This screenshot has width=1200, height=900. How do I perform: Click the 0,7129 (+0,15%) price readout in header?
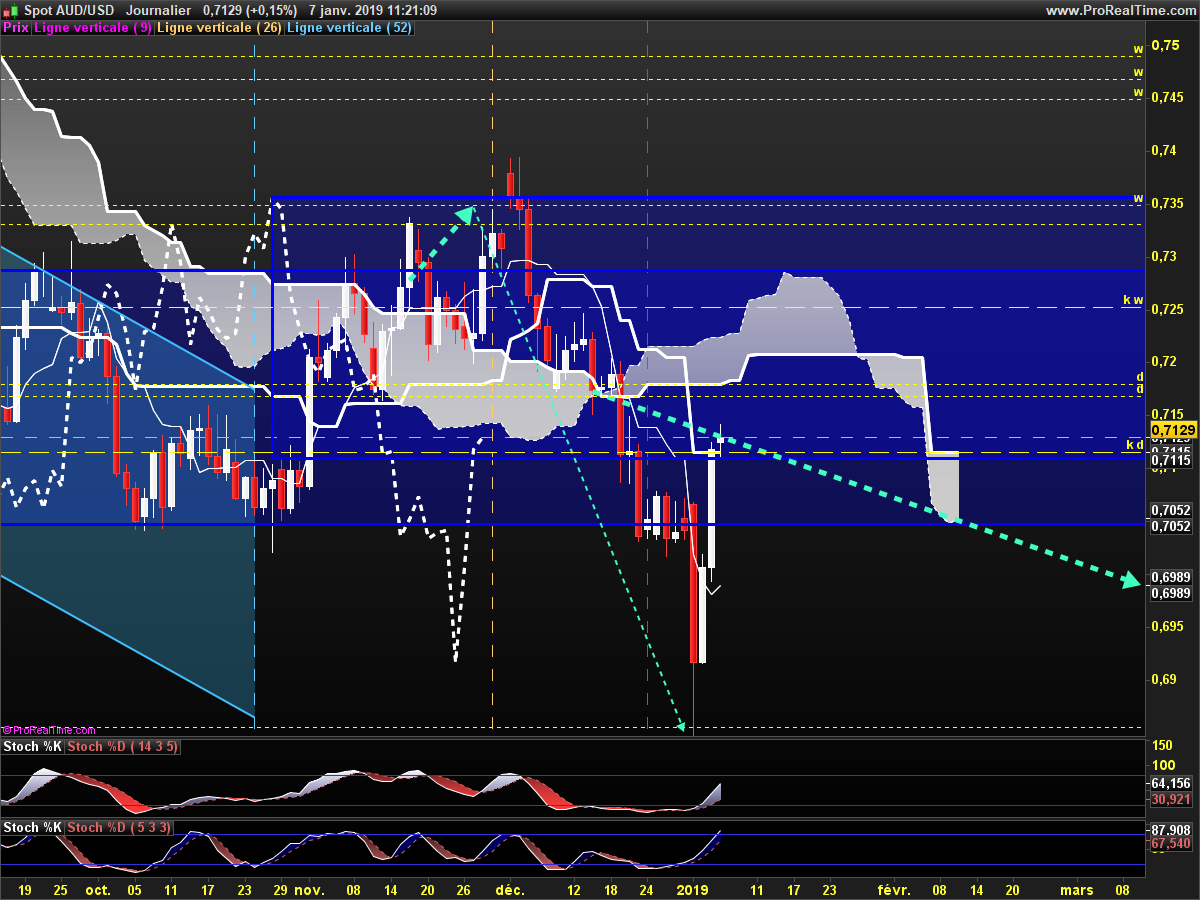pyautogui.click(x=249, y=10)
